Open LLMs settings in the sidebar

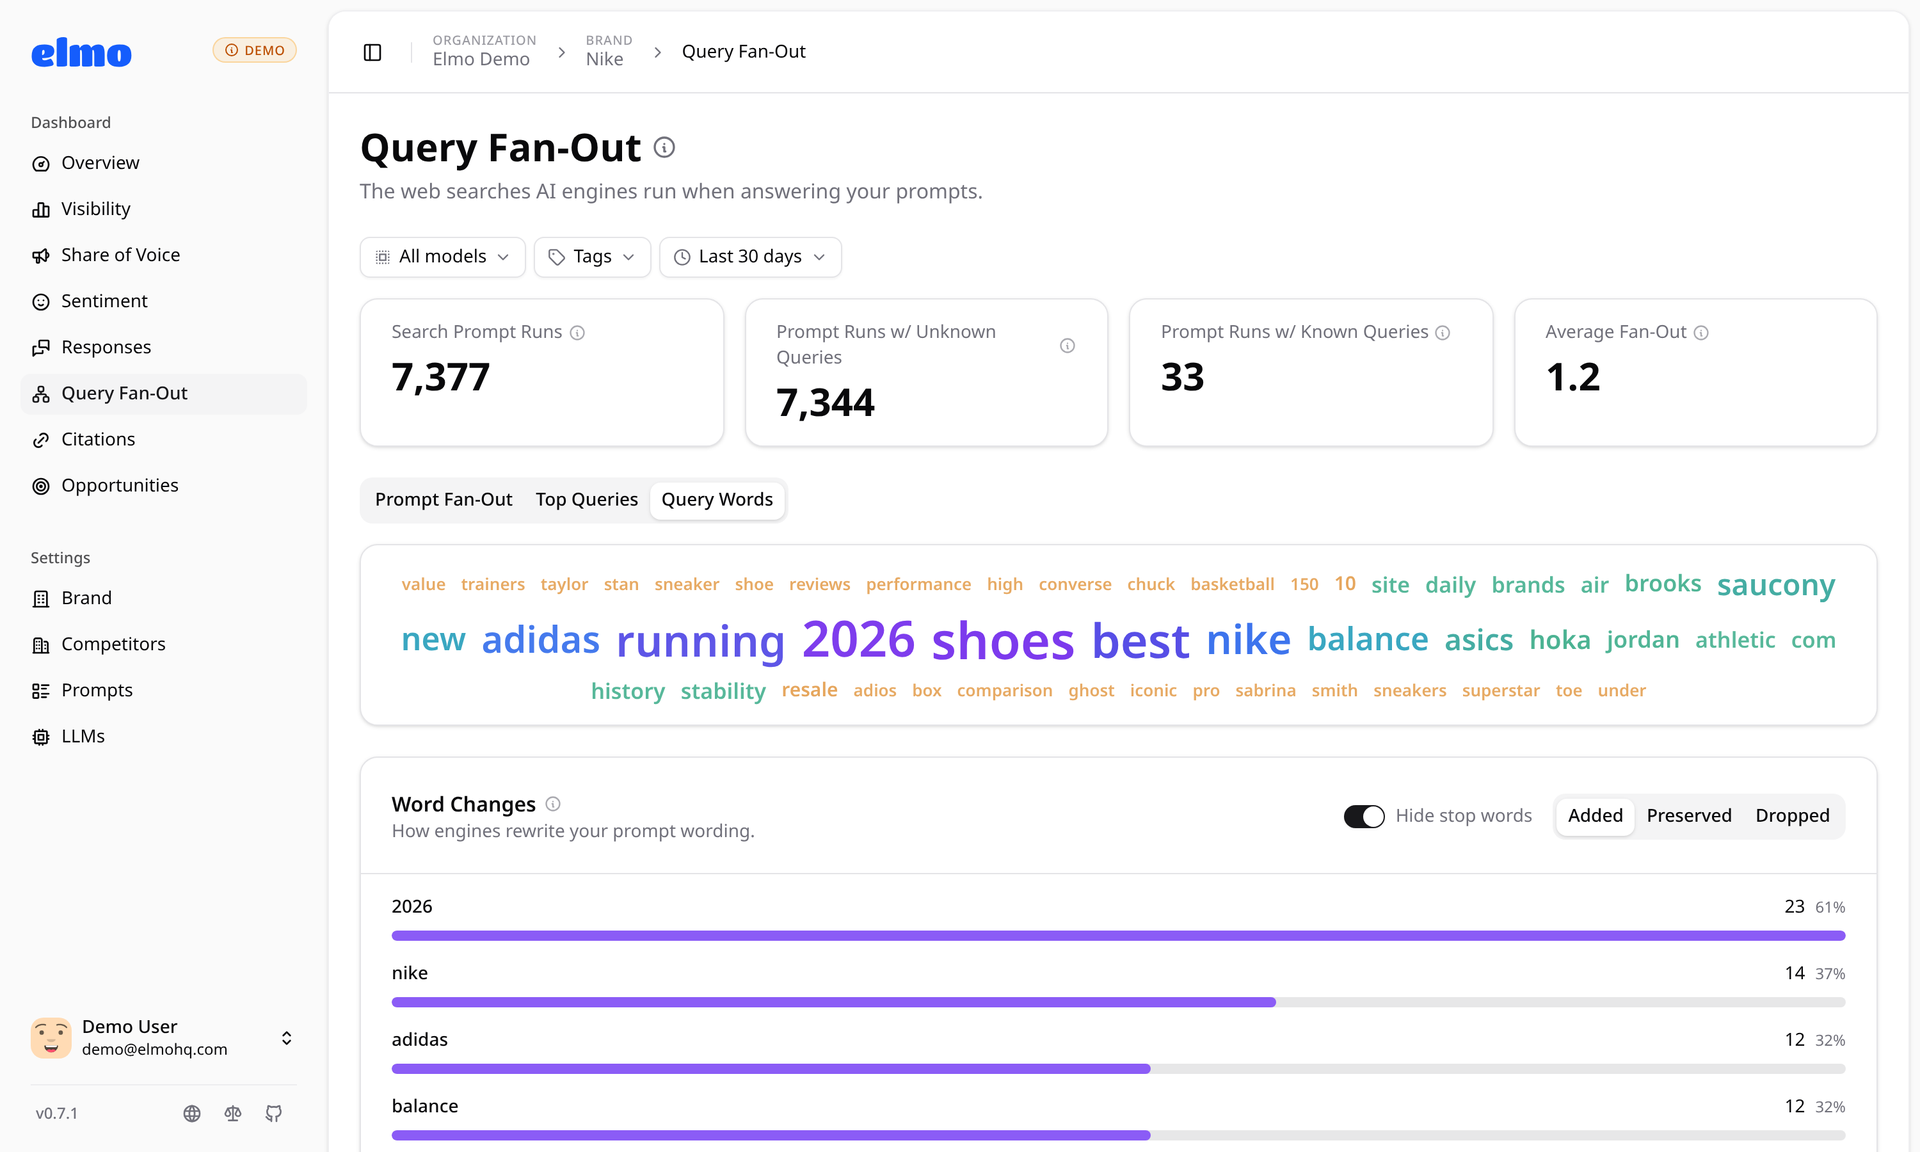[x=163, y=736]
